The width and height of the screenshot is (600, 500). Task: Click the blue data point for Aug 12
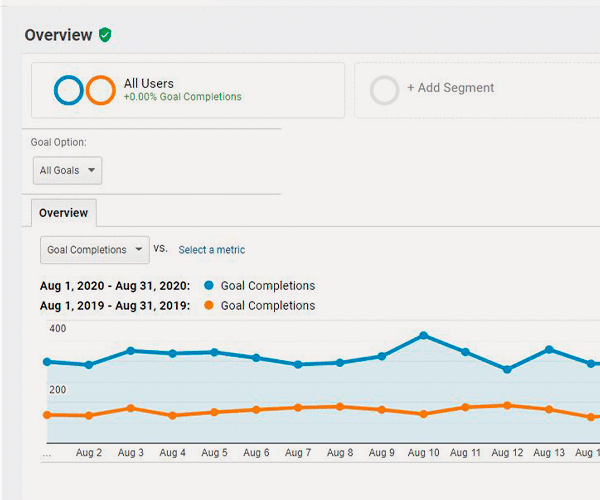[507, 369]
